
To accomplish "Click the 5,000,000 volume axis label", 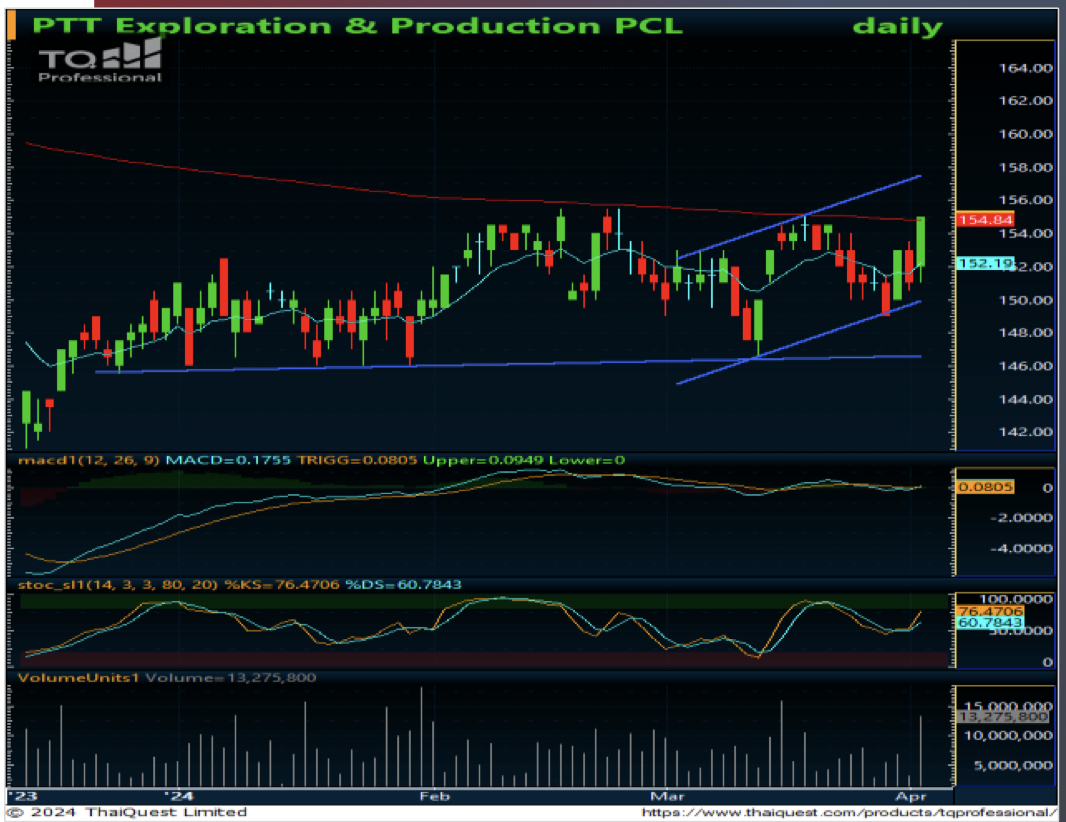I will [x=1013, y=766].
